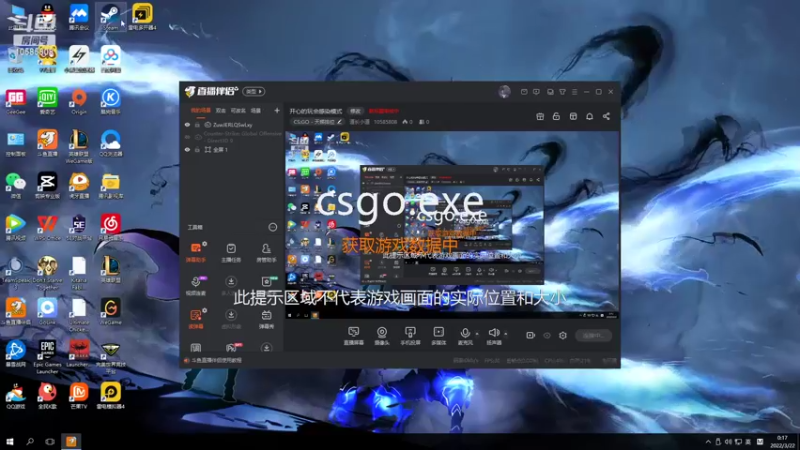Screen dimensions: 800x450
Task: Expand the microphone options arrow
Action: coord(477,334)
